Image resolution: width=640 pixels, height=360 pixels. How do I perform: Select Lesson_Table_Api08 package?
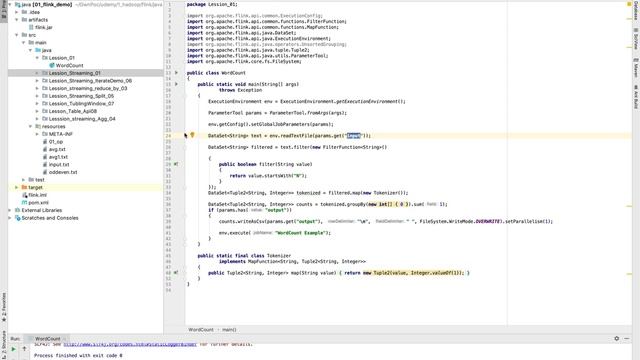73,111
